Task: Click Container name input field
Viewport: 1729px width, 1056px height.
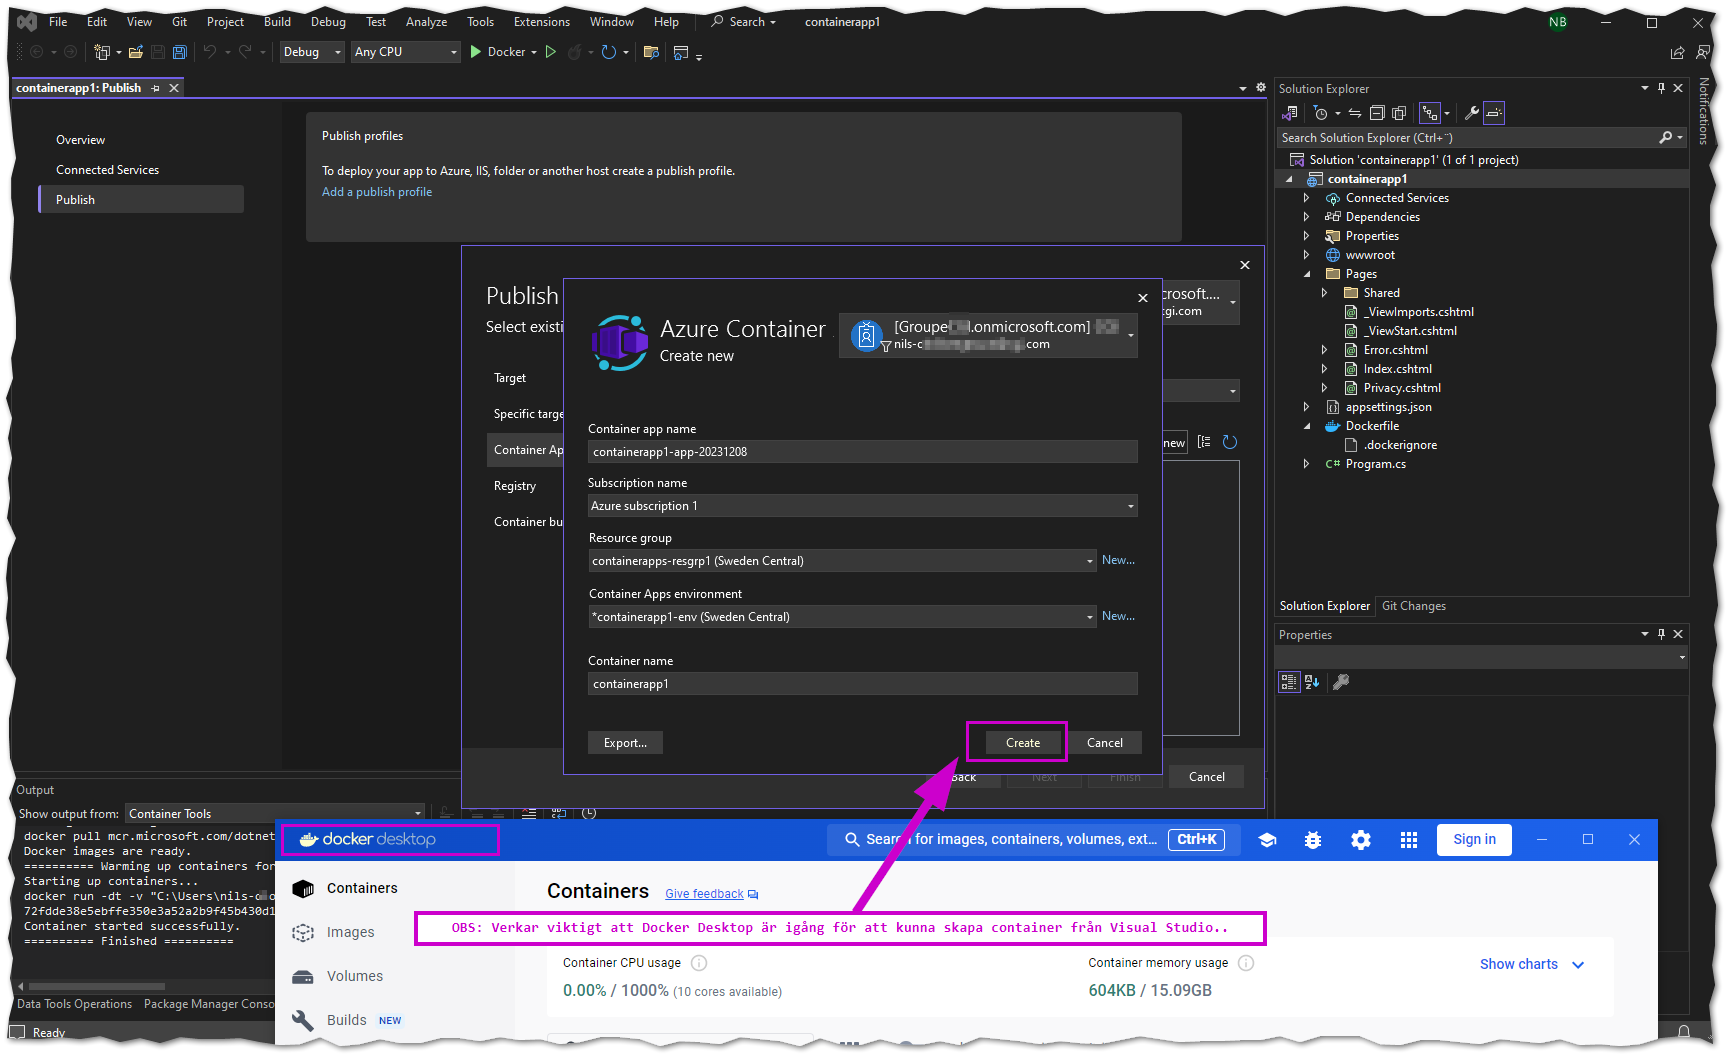Action: pos(862,684)
